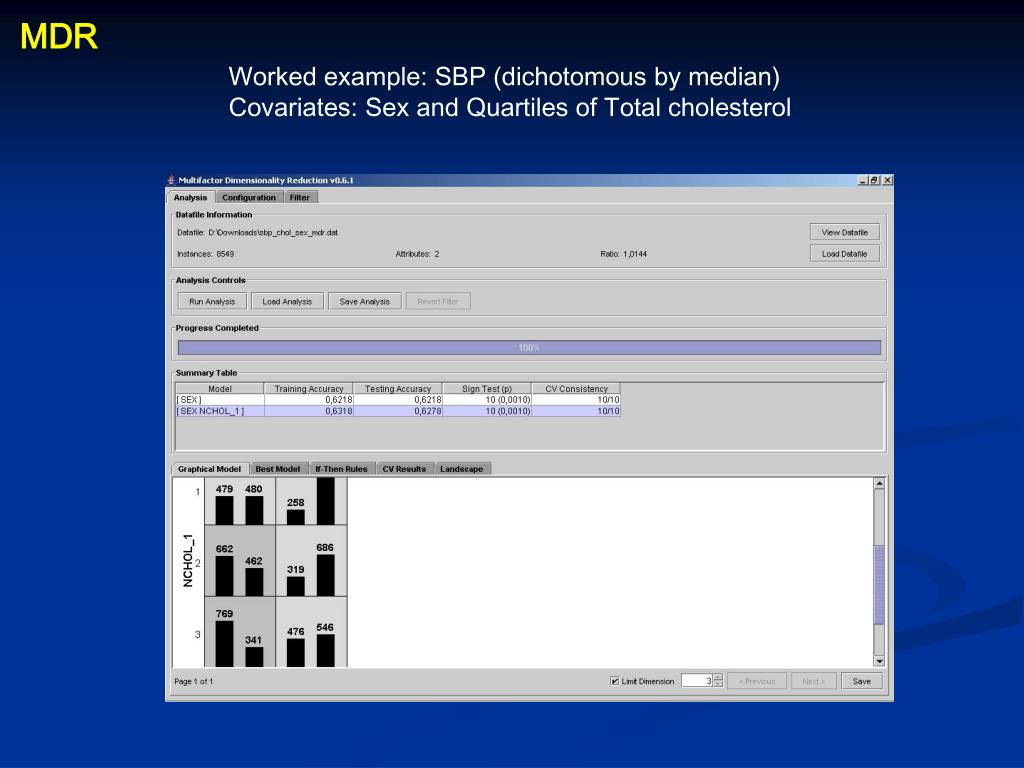This screenshot has width=1024, height=768.
Task: Select the [SEX] model row
Action: (x=220, y=400)
